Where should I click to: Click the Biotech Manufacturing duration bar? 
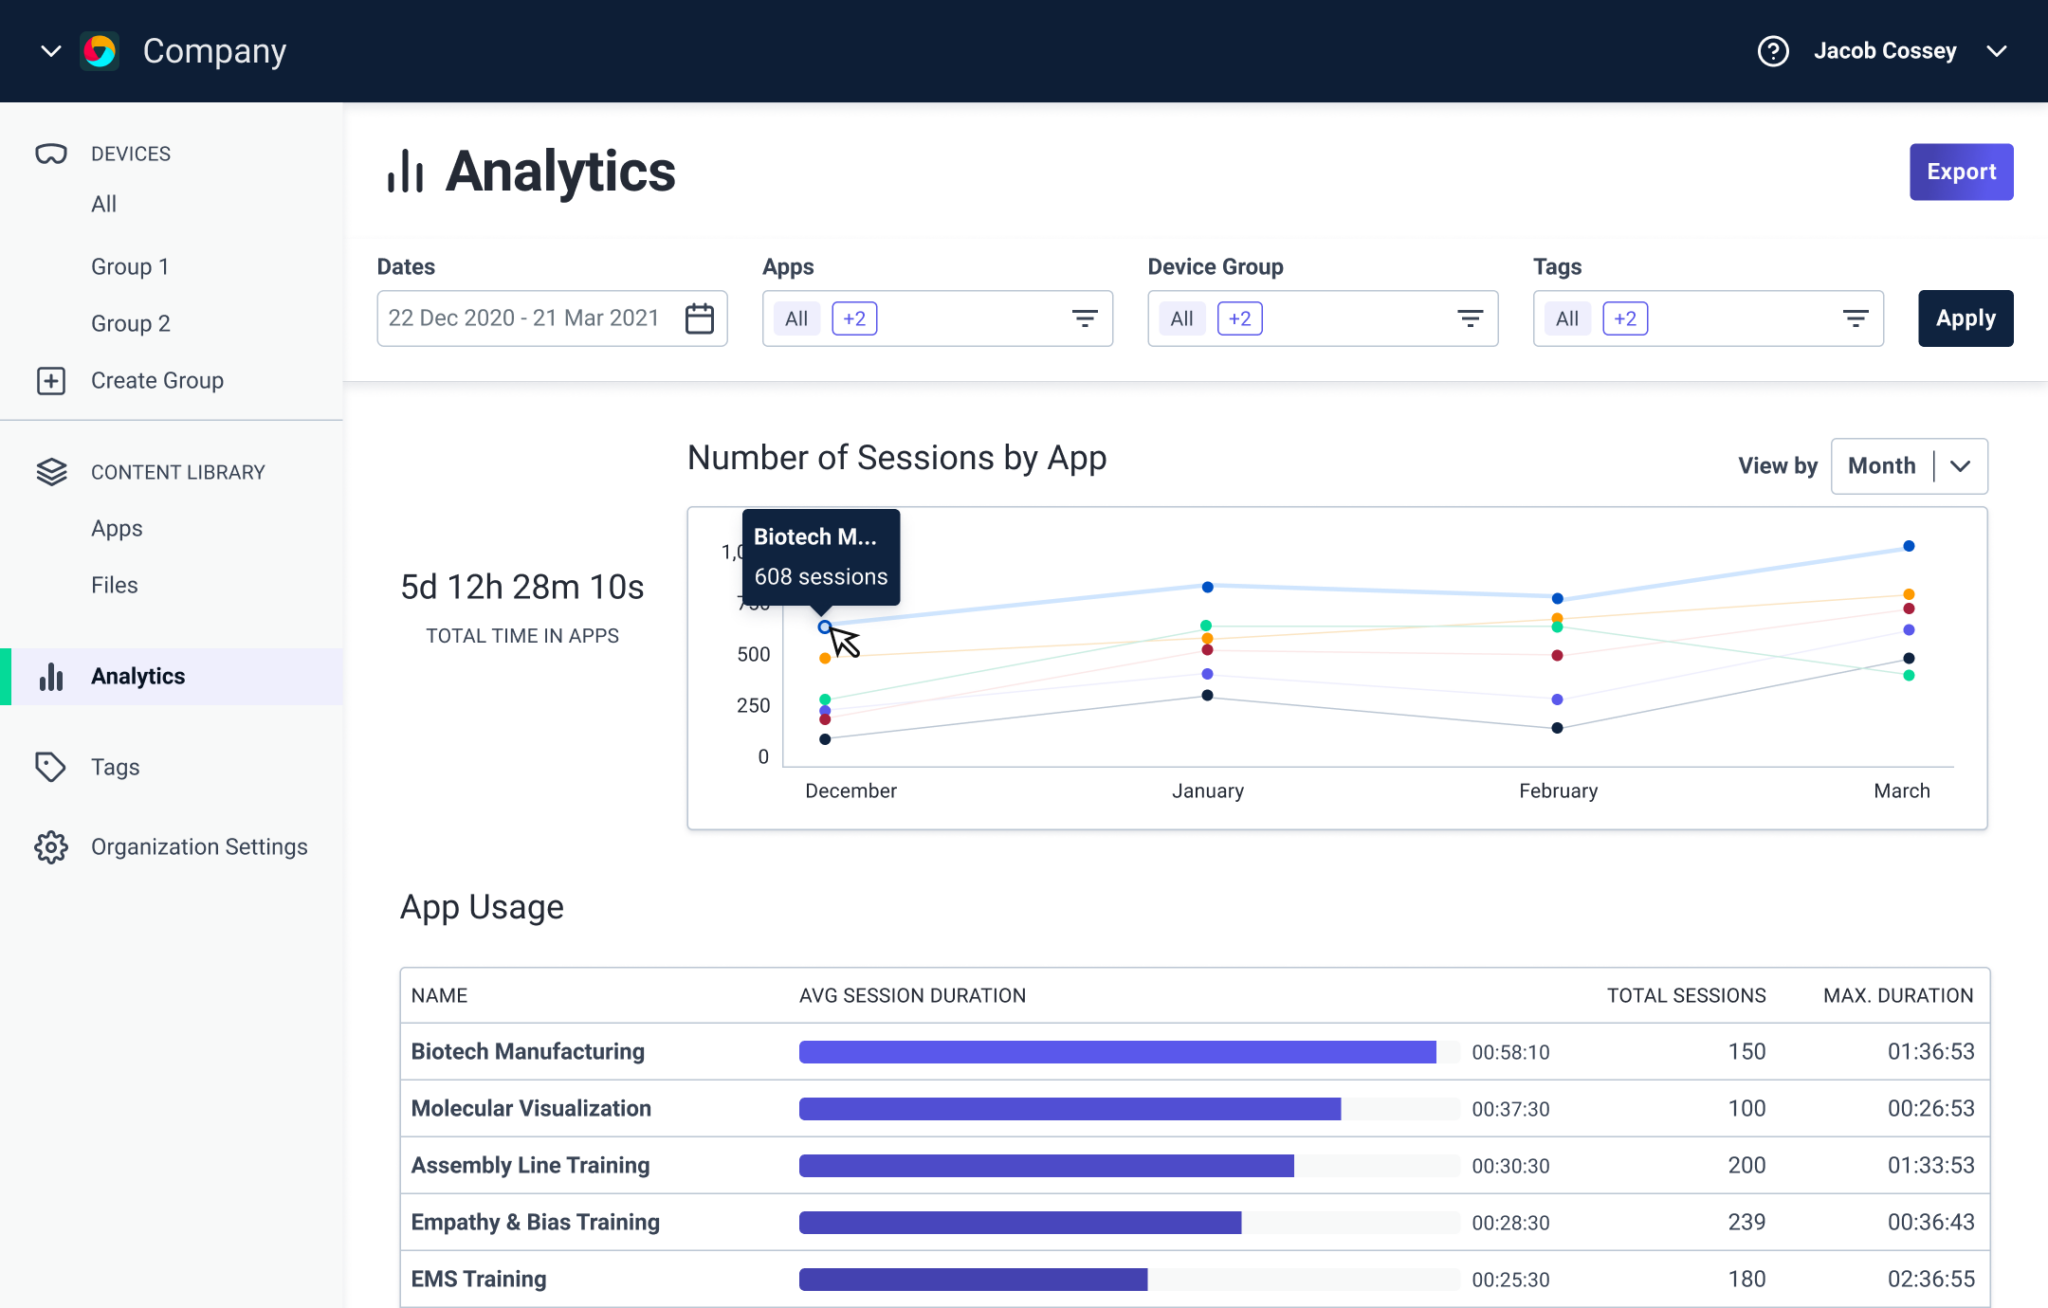pyautogui.click(x=1117, y=1052)
